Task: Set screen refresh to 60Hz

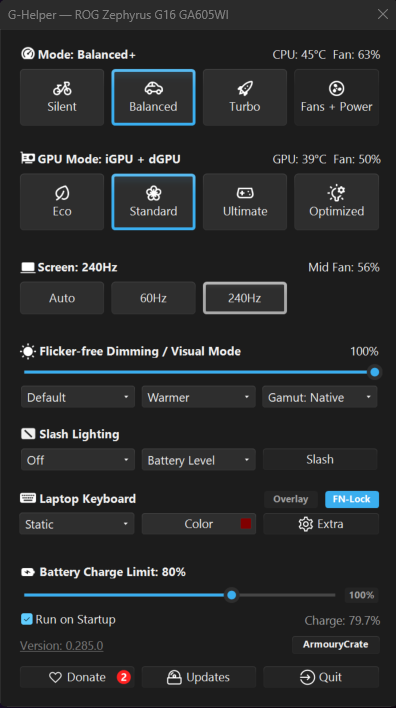Action: coord(154,298)
